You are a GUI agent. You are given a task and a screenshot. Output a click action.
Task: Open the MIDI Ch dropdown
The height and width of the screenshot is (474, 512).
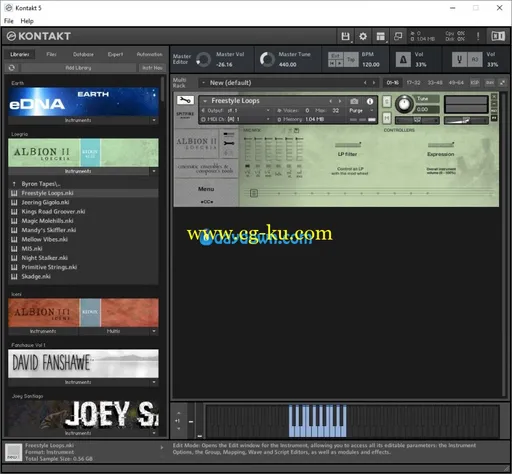268,119
